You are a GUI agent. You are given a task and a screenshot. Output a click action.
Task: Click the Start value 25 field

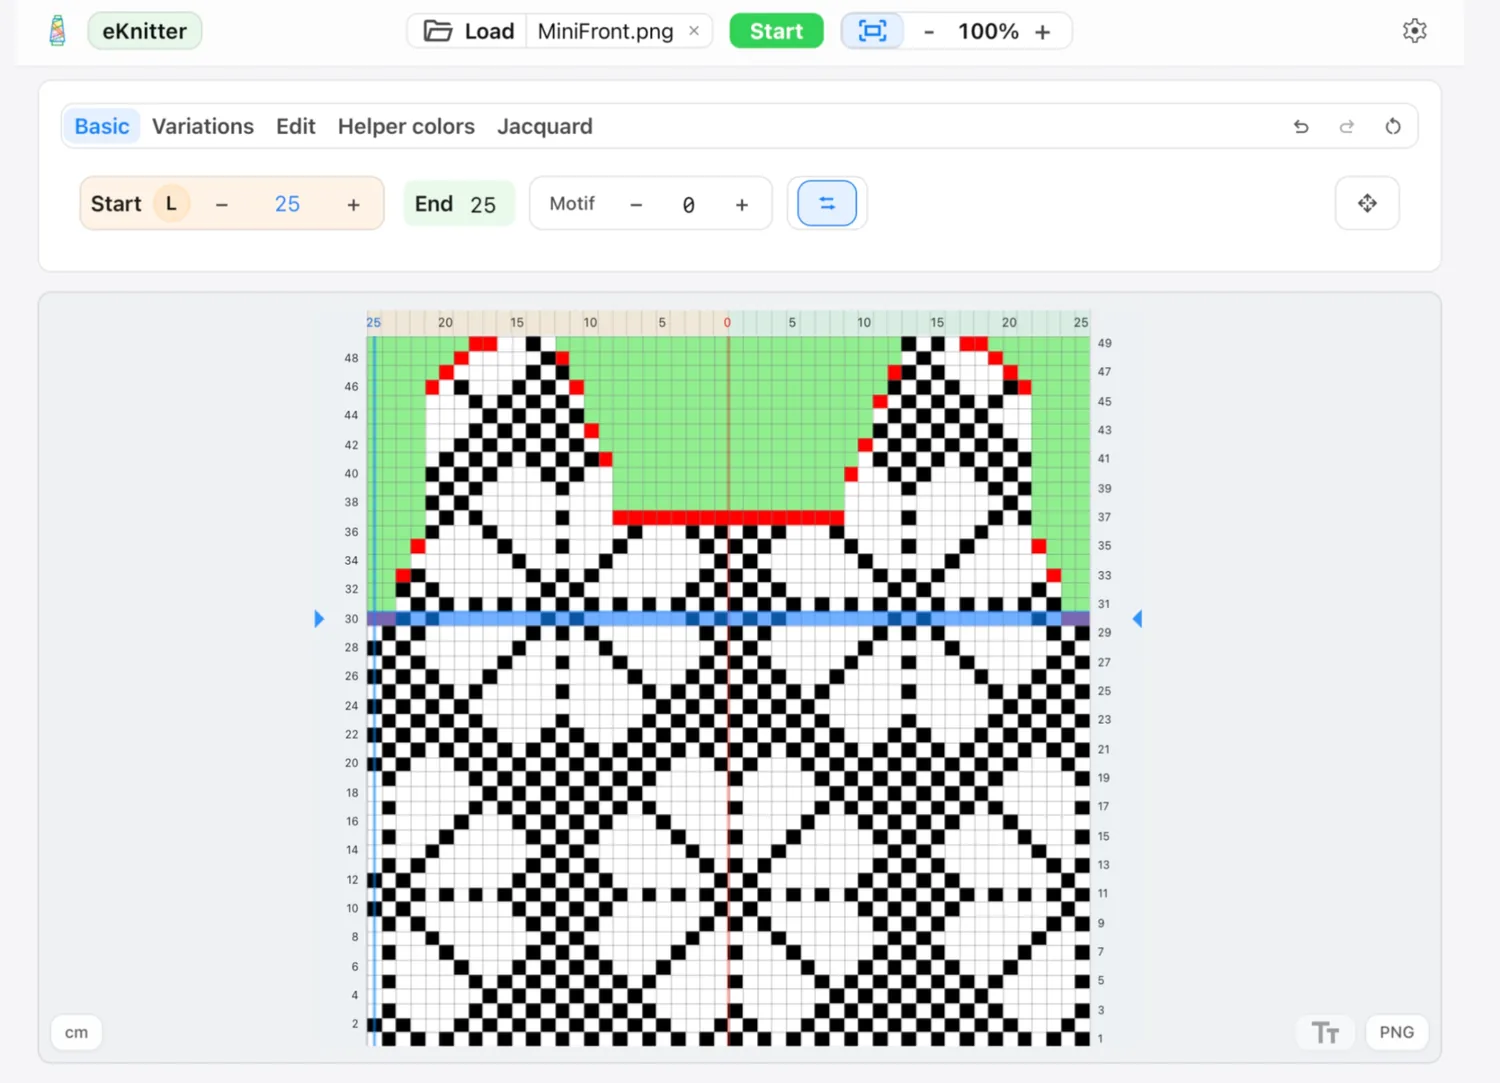pyautogui.click(x=287, y=204)
